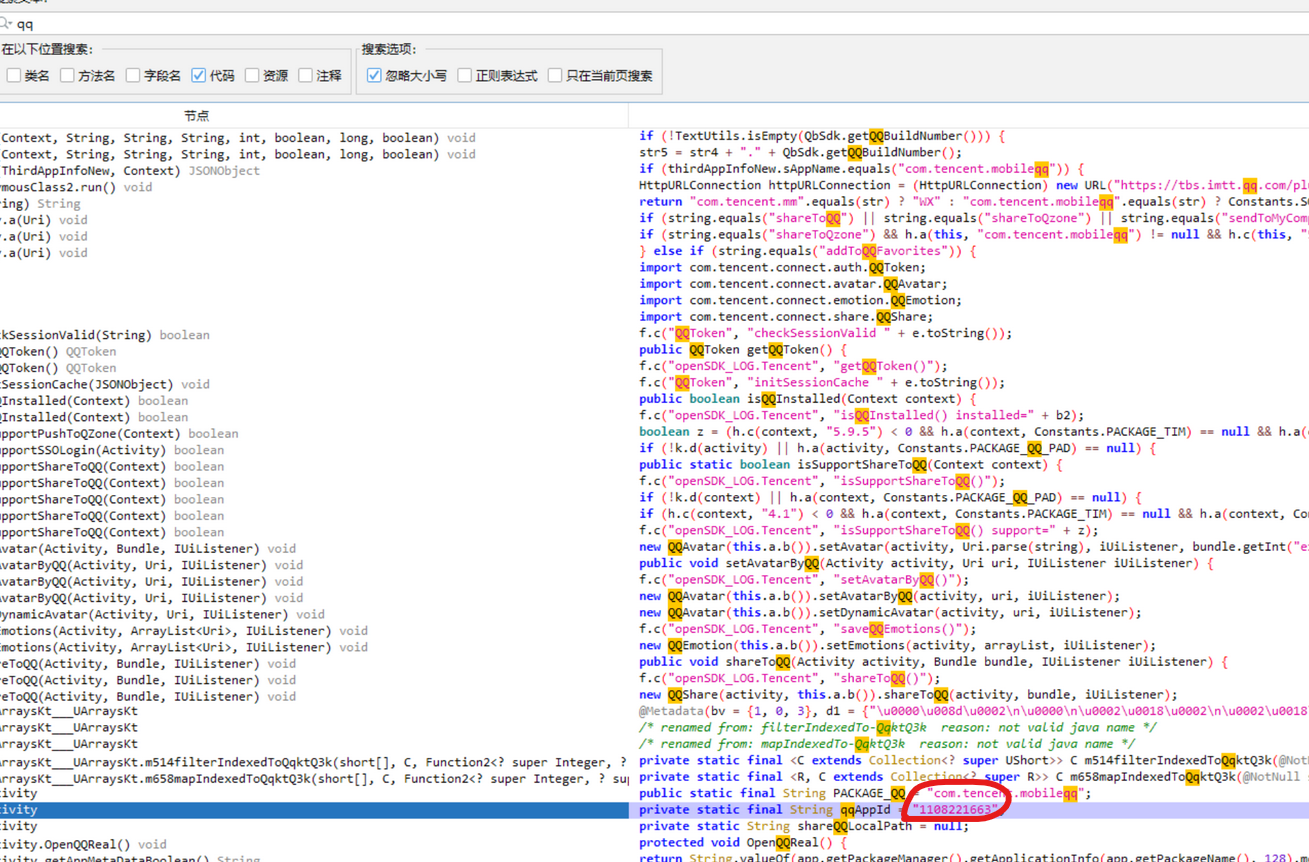The height and width of the screenshot is (862, 1309).
Task: Select the "getQQToken()" log line result
Action: click(x=793, y=367)
